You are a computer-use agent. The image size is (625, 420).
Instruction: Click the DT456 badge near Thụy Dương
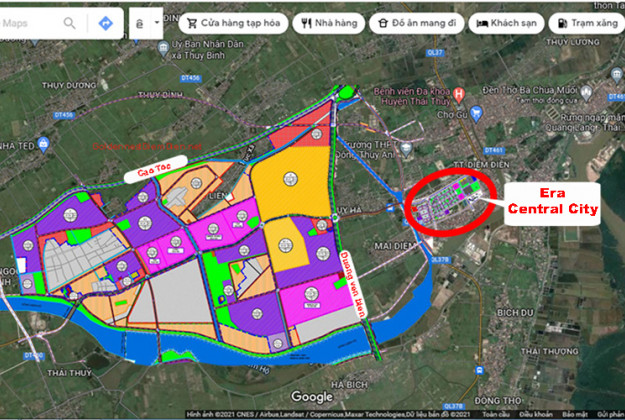pos(63,115)
